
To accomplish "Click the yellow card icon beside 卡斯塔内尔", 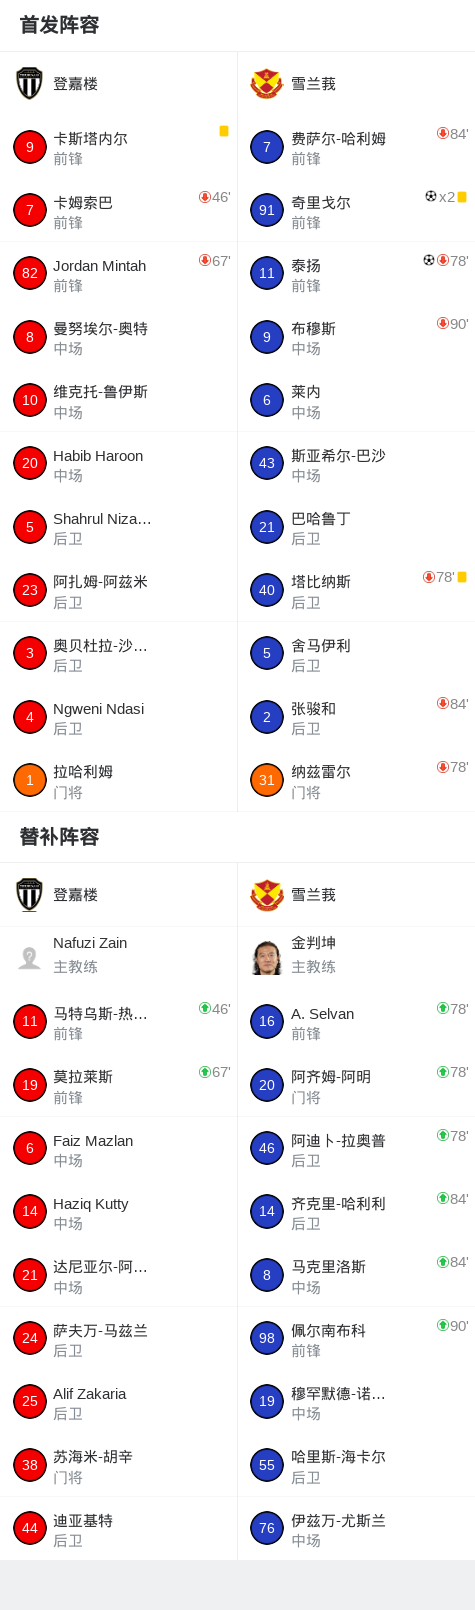I will point(224,131).
